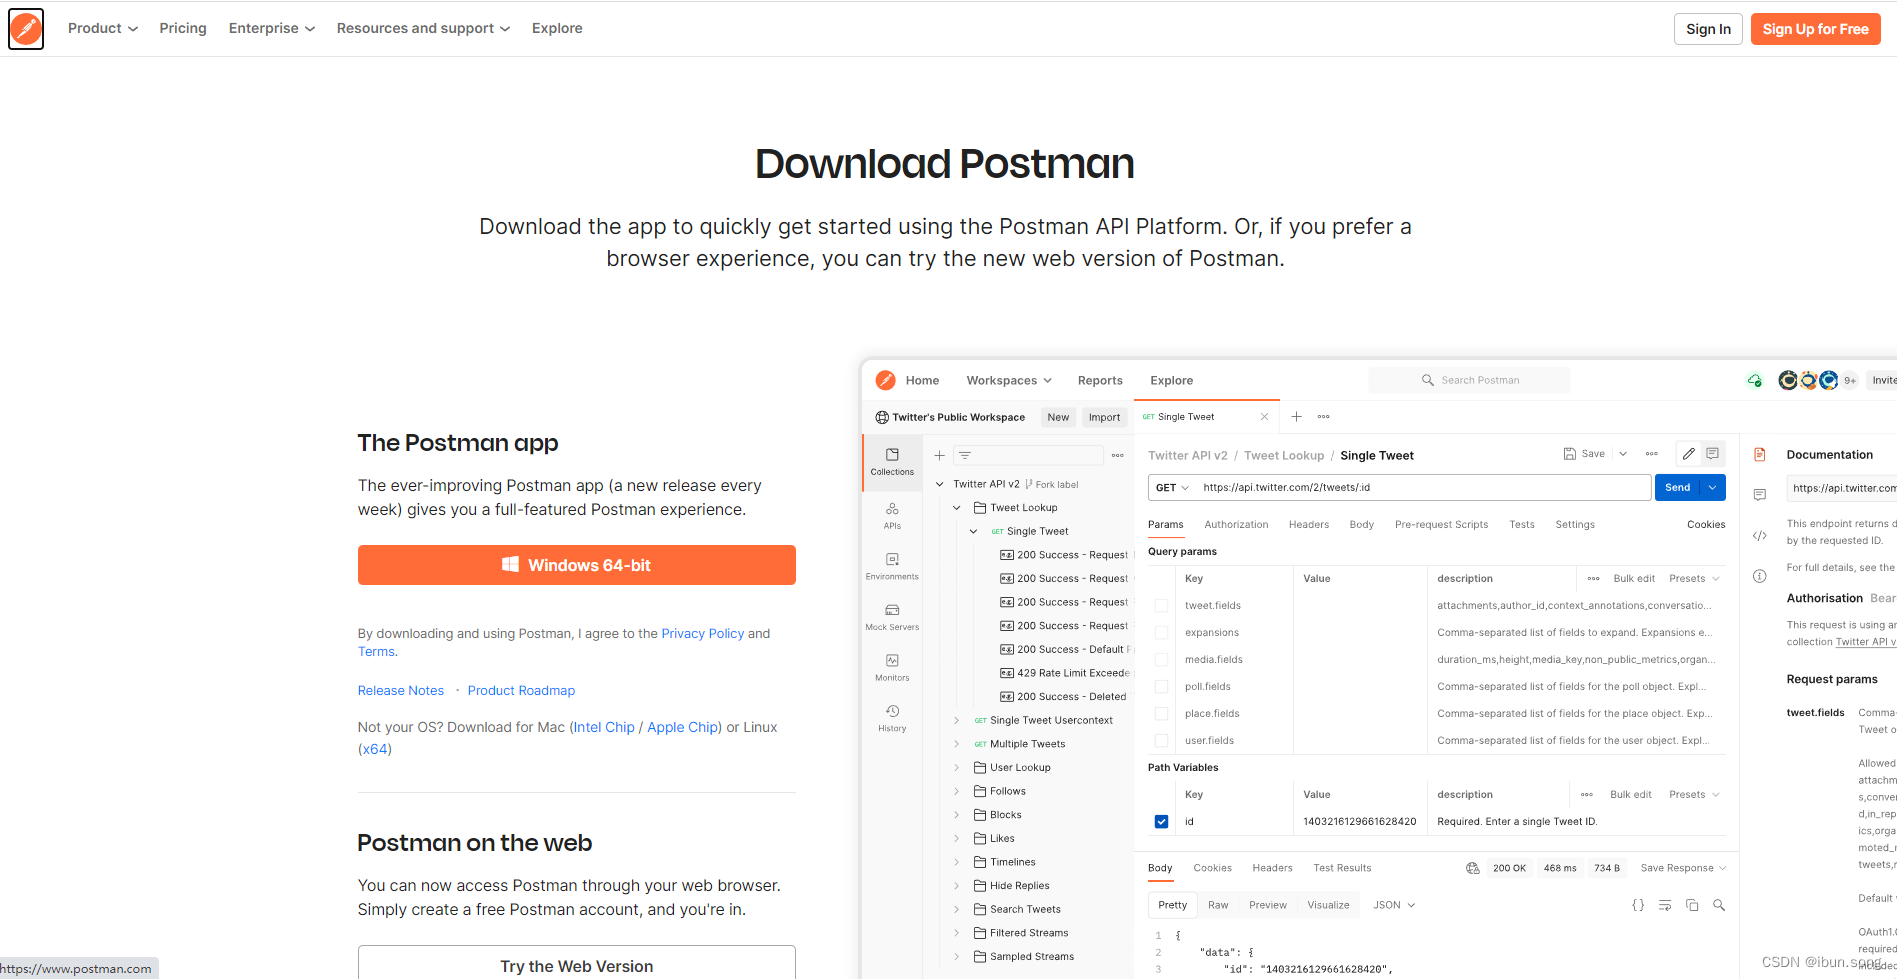This screenshot has height=979, width=1897.
Task: Click the copy response icon
Action: click(1692, 905)
